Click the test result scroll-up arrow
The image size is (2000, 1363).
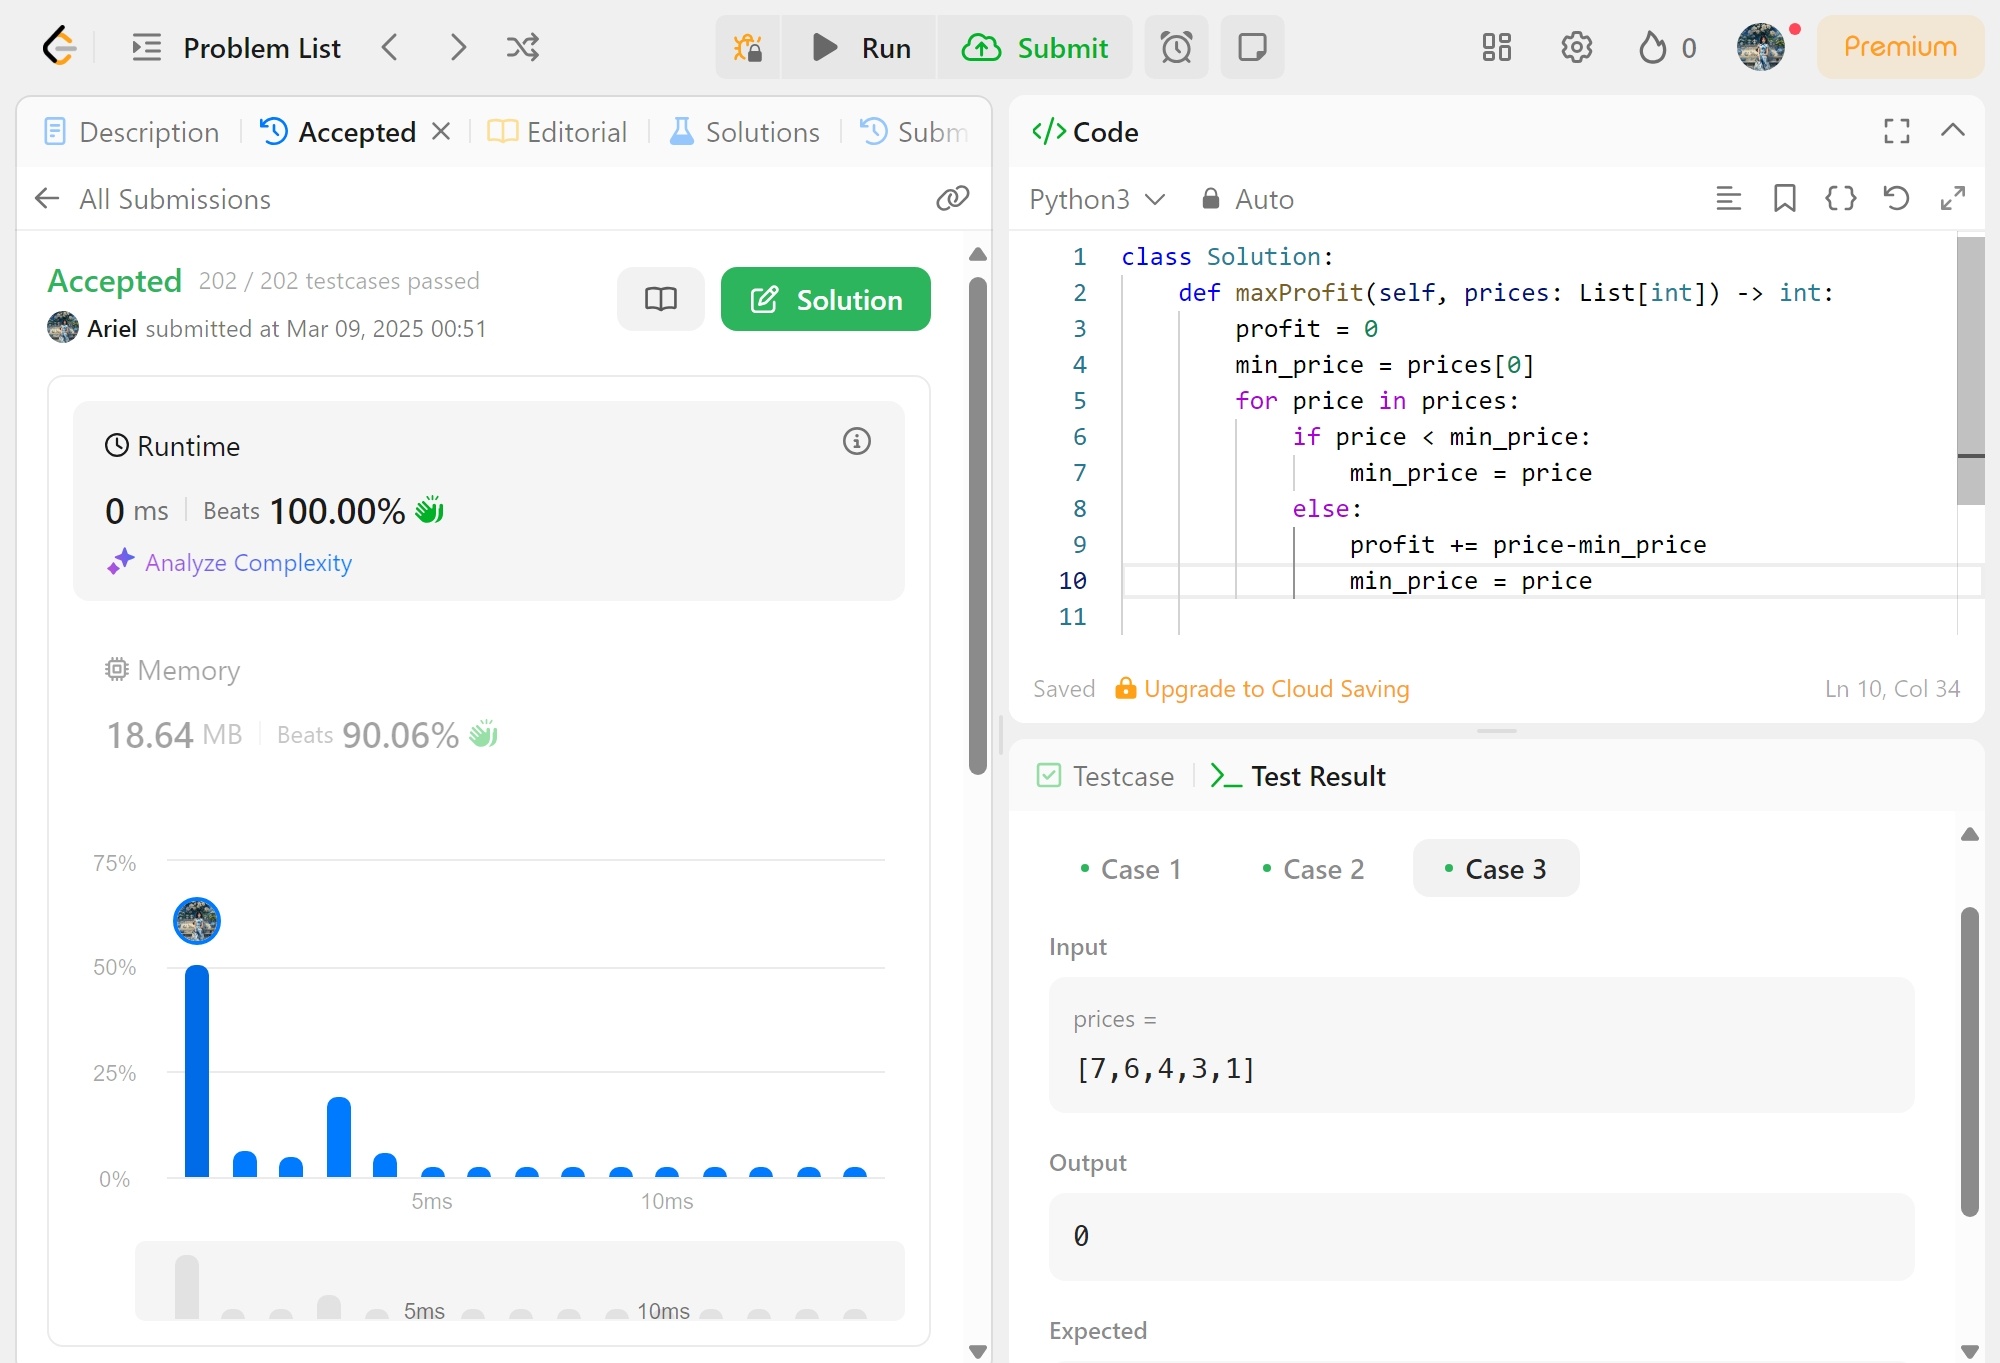[x=1969, y=834]
